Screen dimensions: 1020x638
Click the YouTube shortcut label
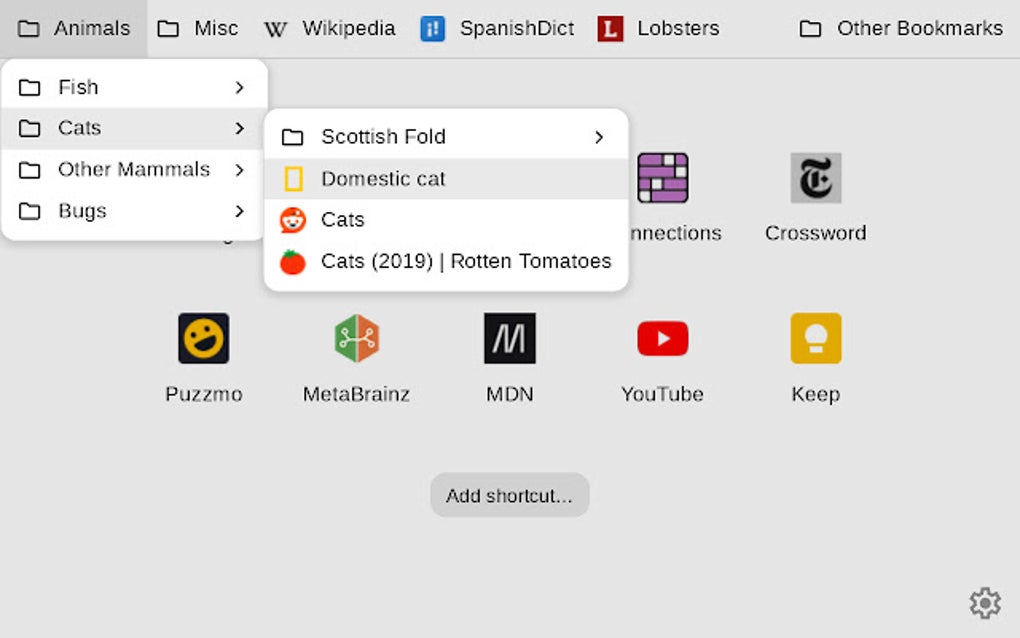[662, 394]
